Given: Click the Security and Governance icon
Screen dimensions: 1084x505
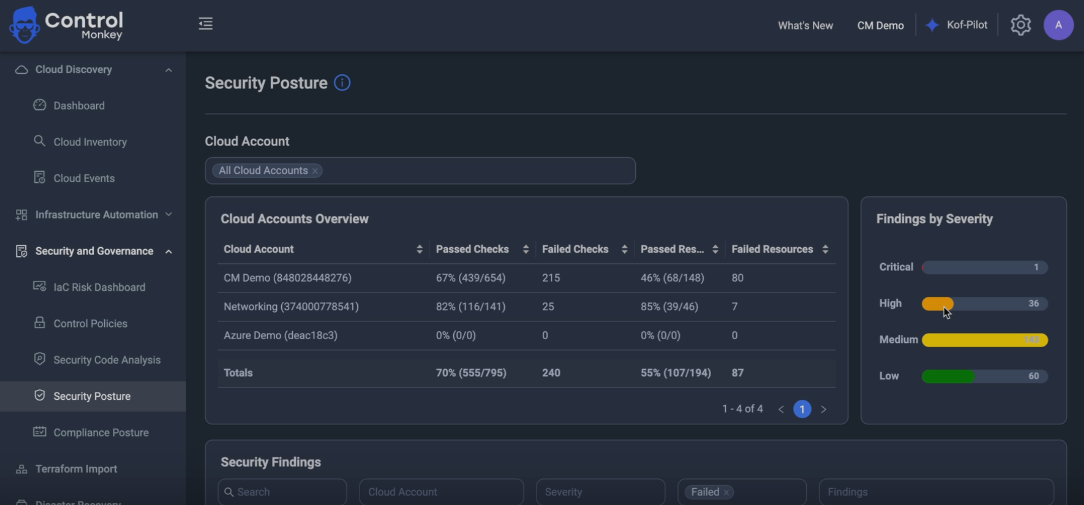Looking at the screenshot, I should click(x=21, y=251).
